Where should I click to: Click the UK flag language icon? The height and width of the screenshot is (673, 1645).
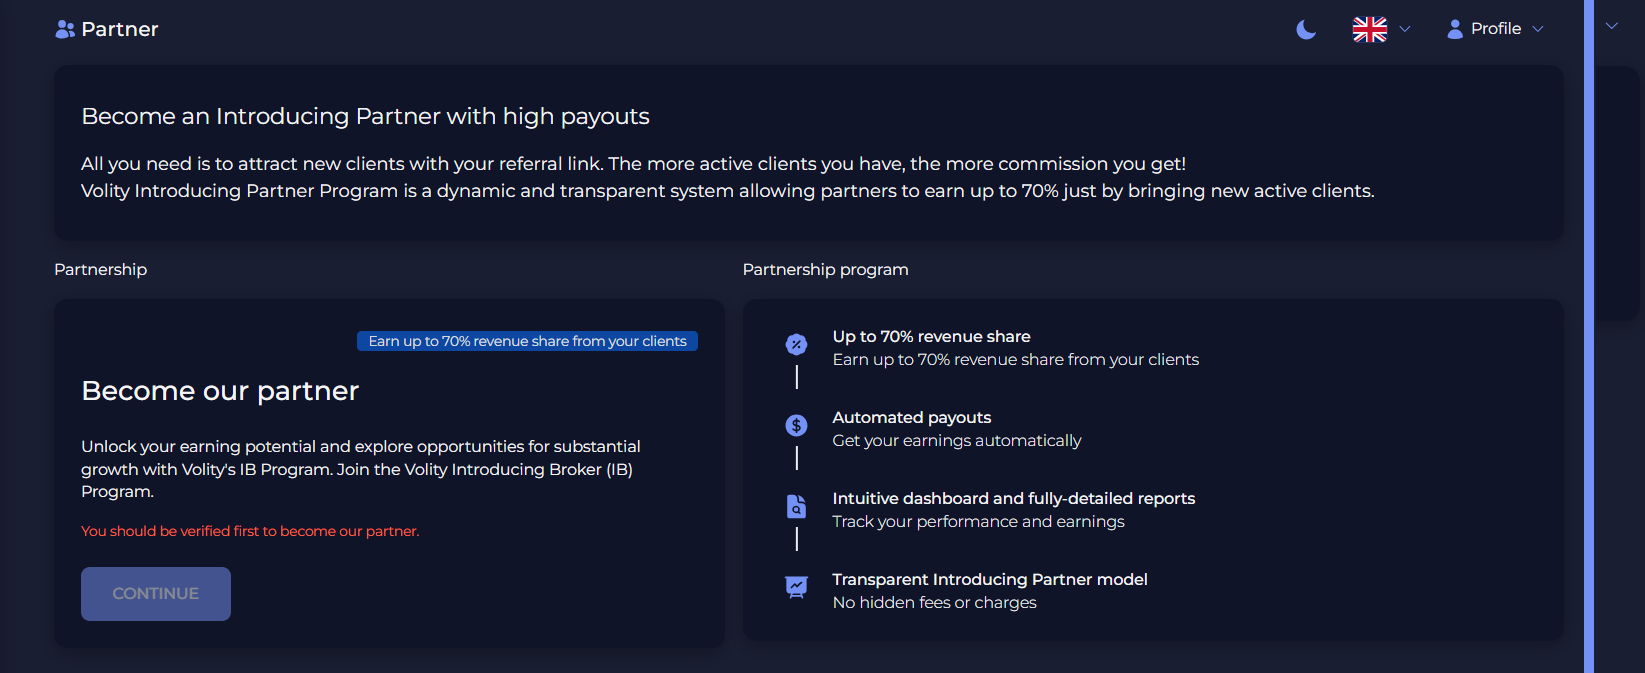coord(1369,30)
